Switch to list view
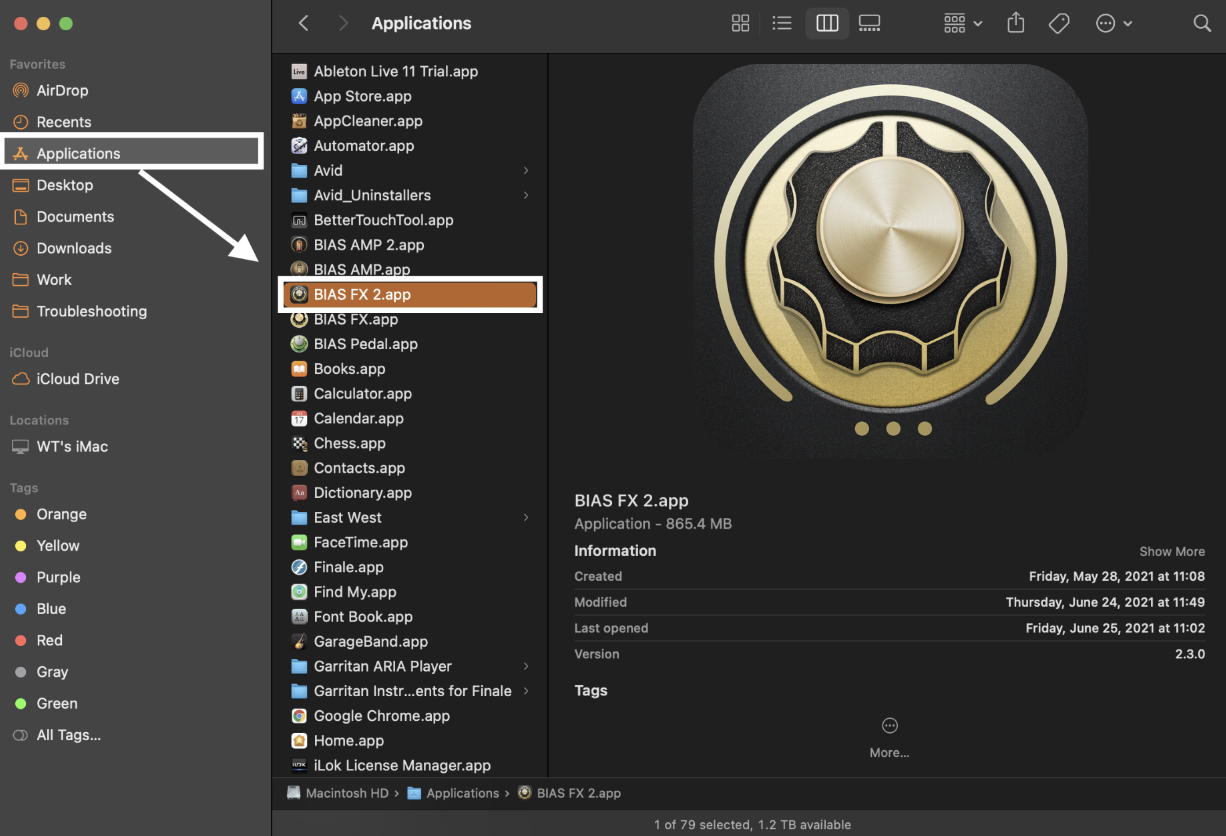This screenshot has width=1226, height=836. pyautogui.click(x=782, y=23)
